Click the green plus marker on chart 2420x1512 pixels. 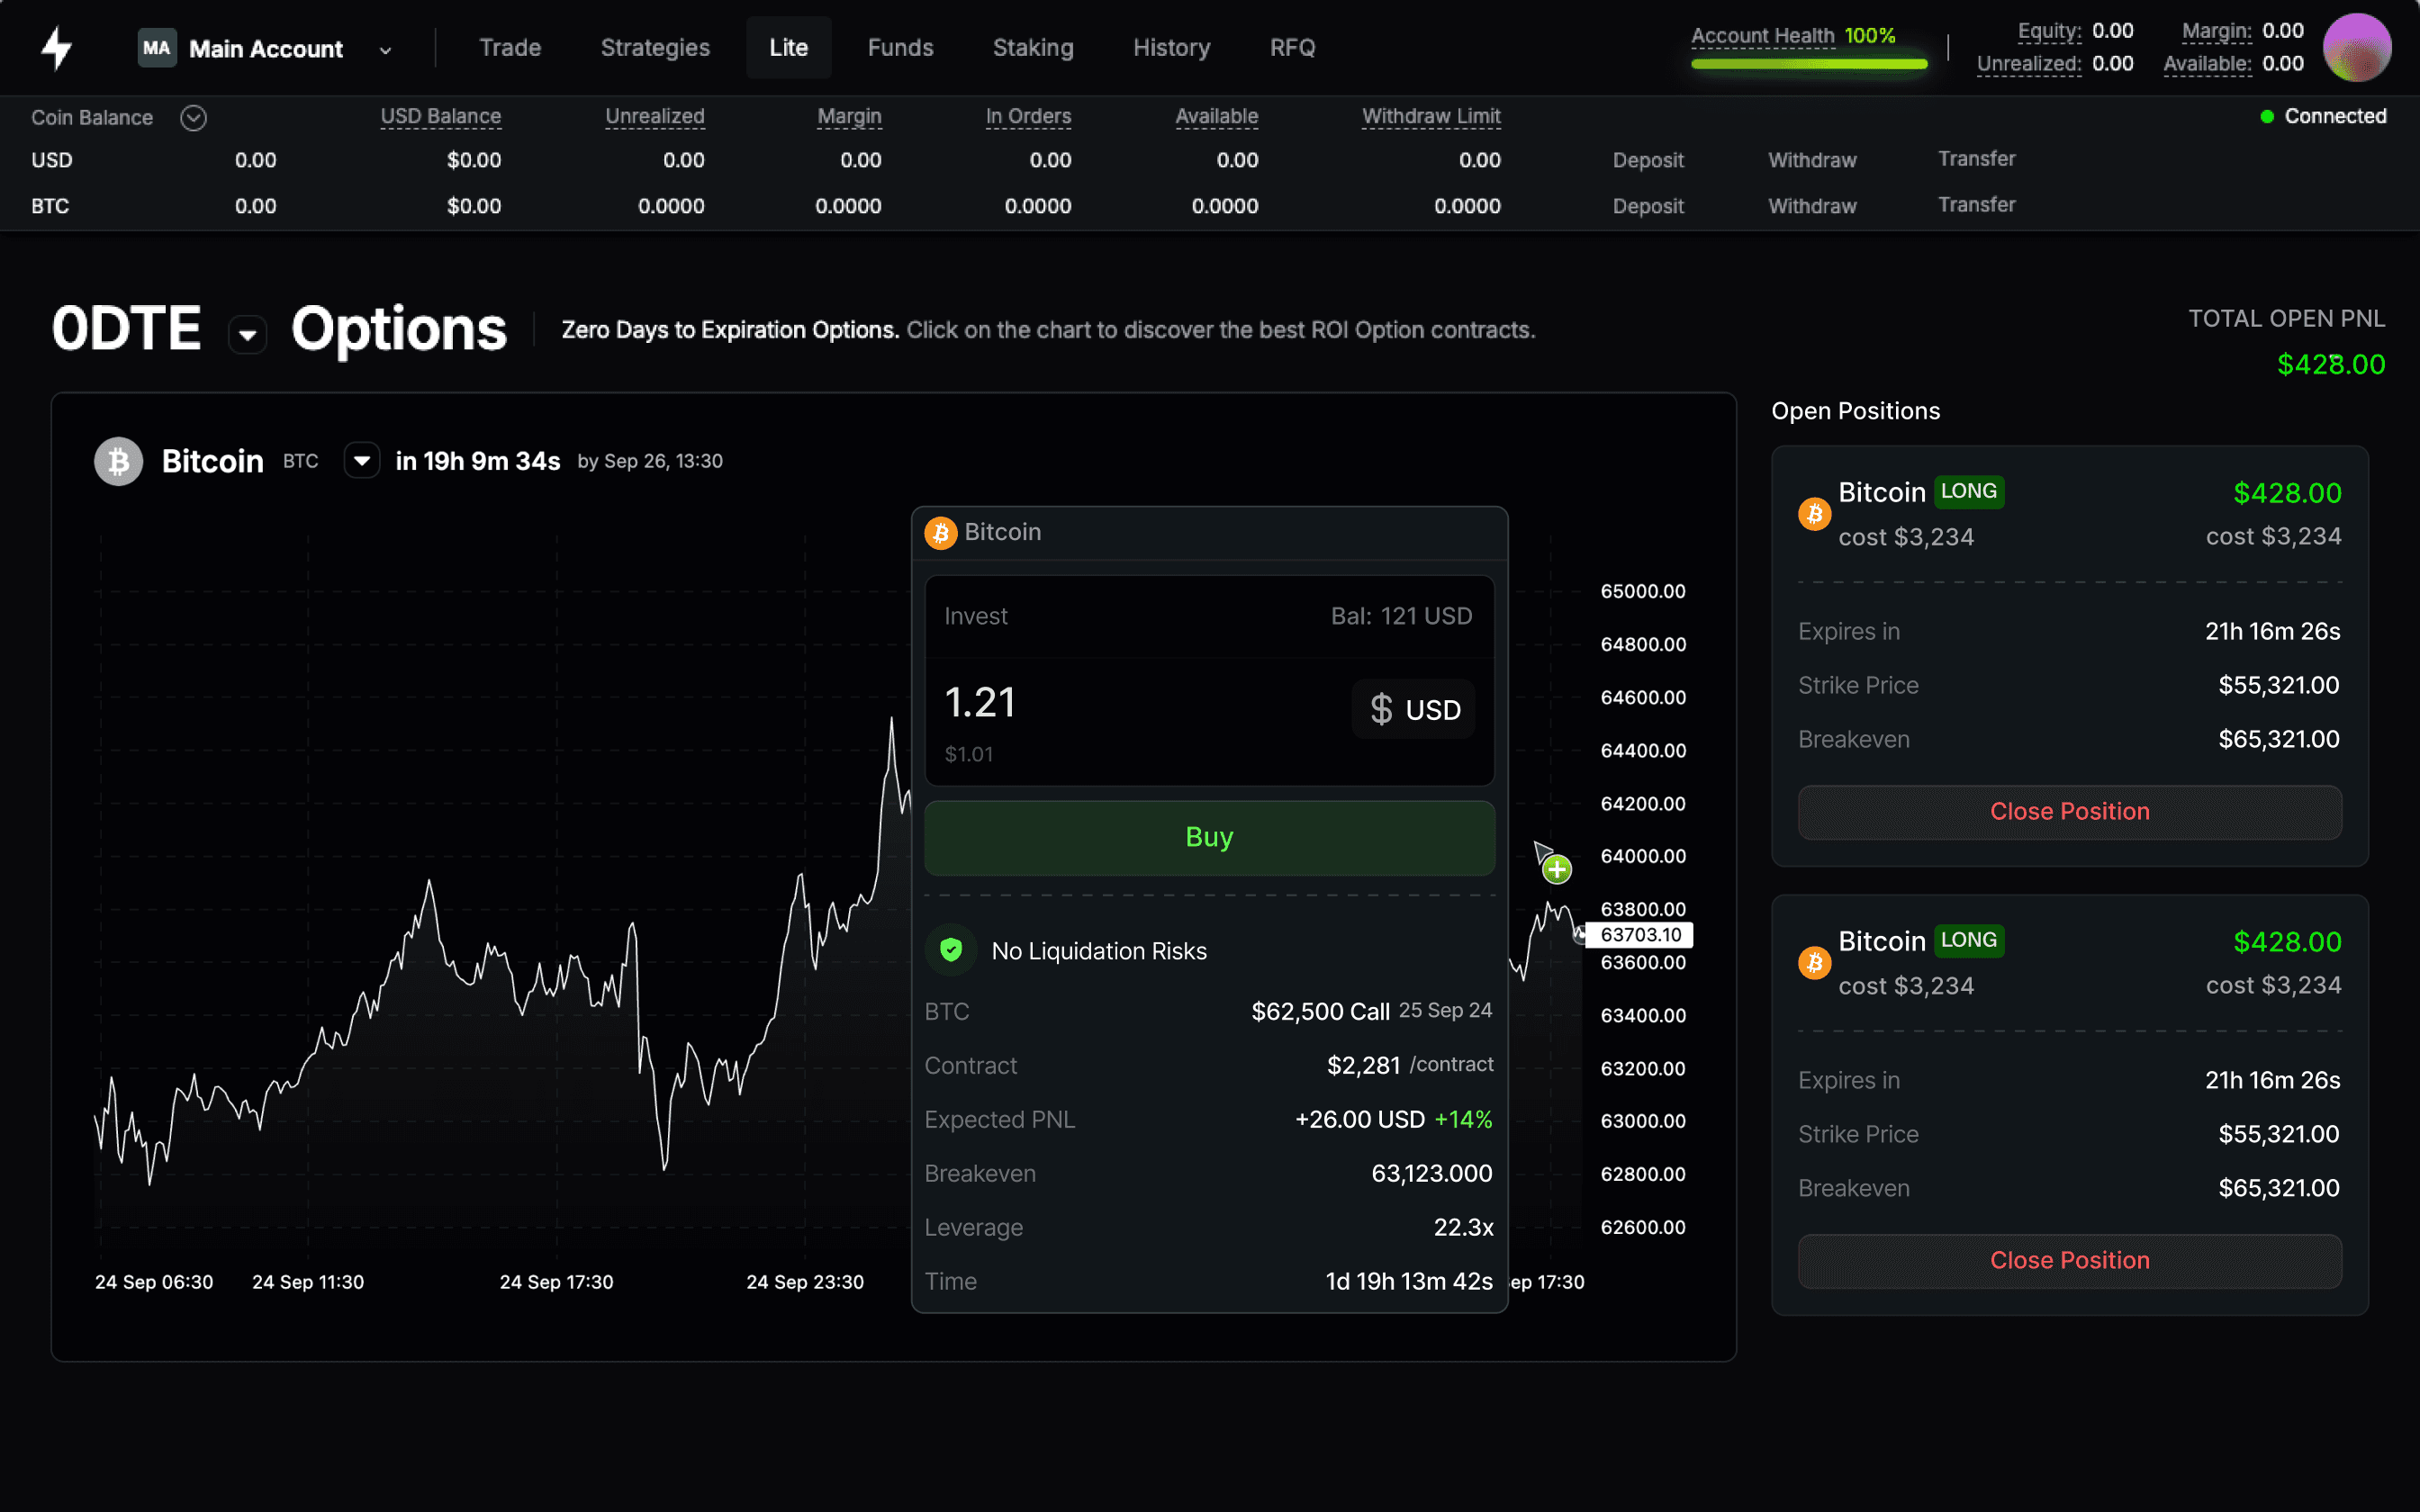click(1556, 869)
